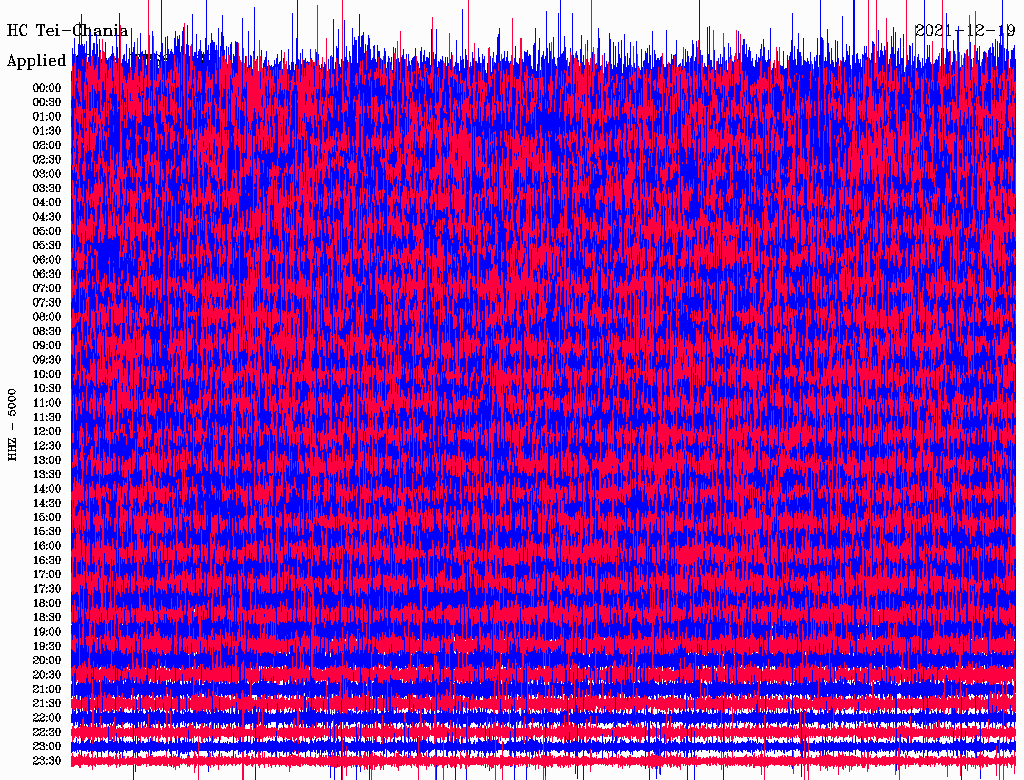Select the 17:00 time row label

click(x=47, y=575)
